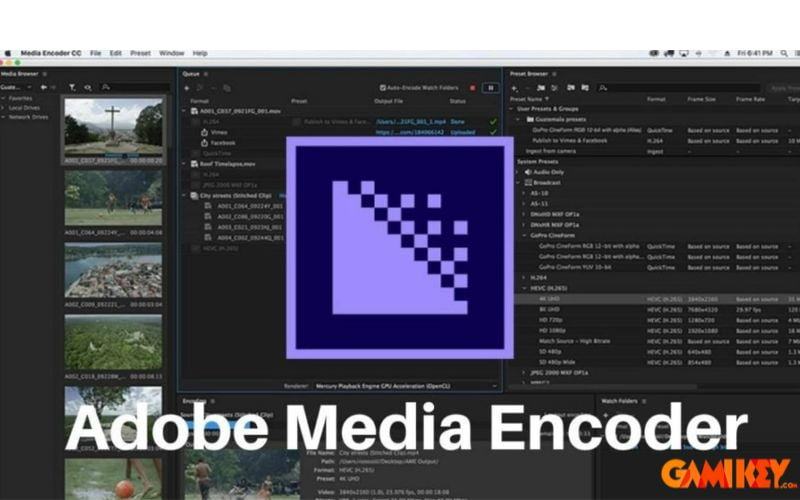800x500 pixels.
Task: Click the Create New Preset Group folder icon
Action: tap(541, 88)
